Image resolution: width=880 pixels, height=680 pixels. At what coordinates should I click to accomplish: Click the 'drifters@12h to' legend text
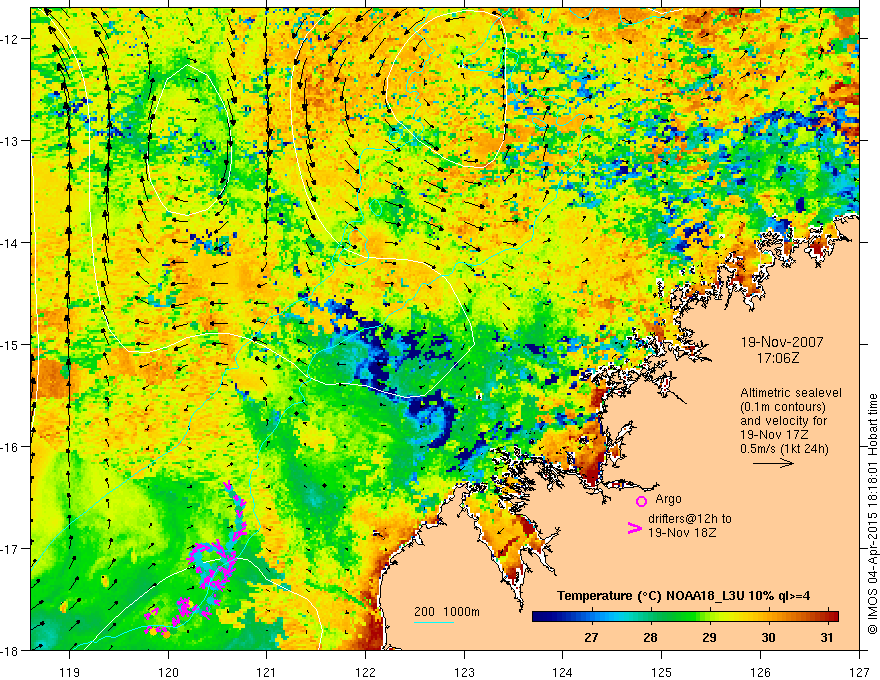coord(690,518)
